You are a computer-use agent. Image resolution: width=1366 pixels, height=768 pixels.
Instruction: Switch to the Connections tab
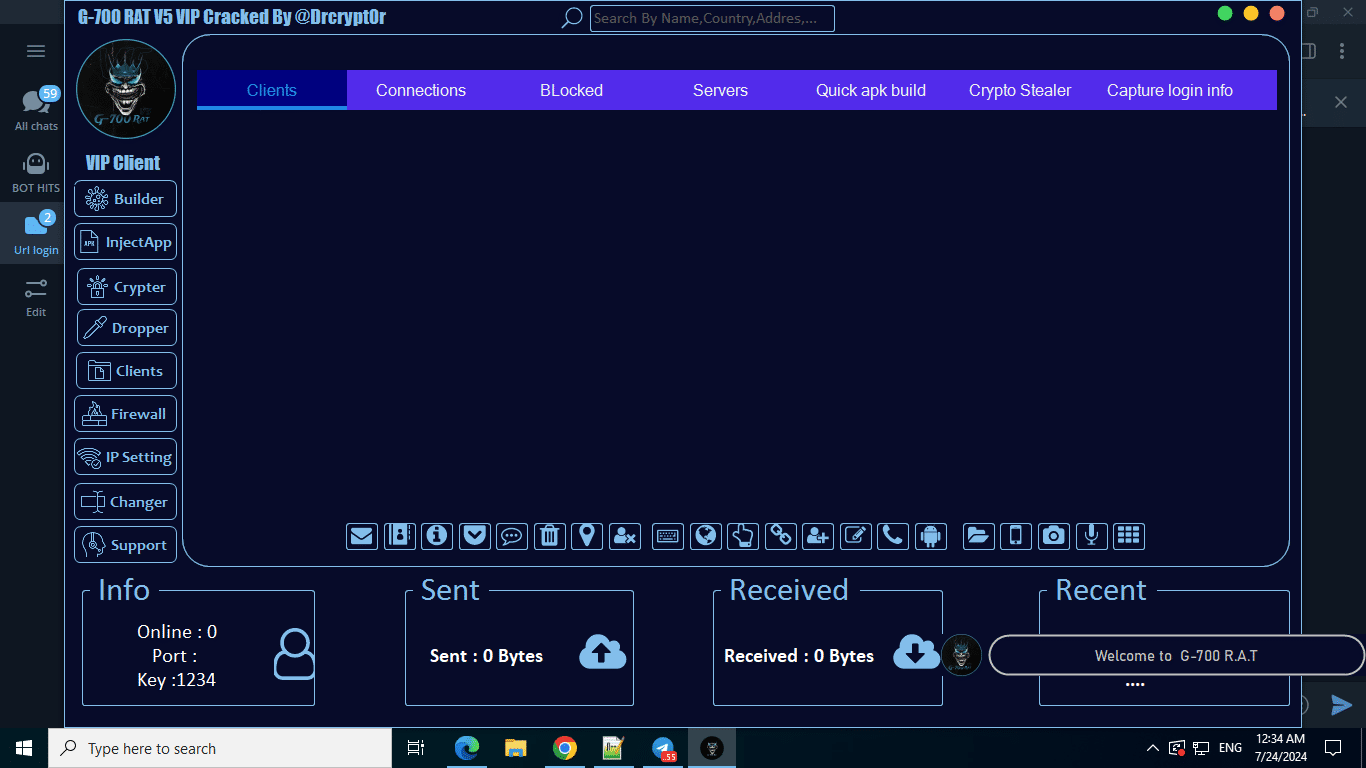pos(421,90)
